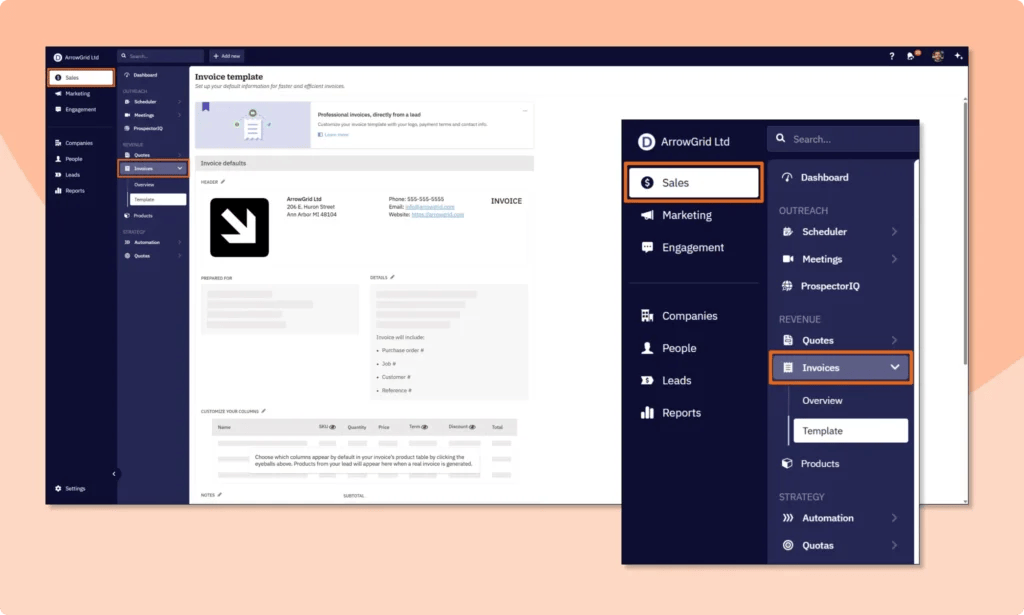Launch the AI assistant sparkle icon
Image resolution: width=1024 pixels, height=615 pixels.
(958, 57)
